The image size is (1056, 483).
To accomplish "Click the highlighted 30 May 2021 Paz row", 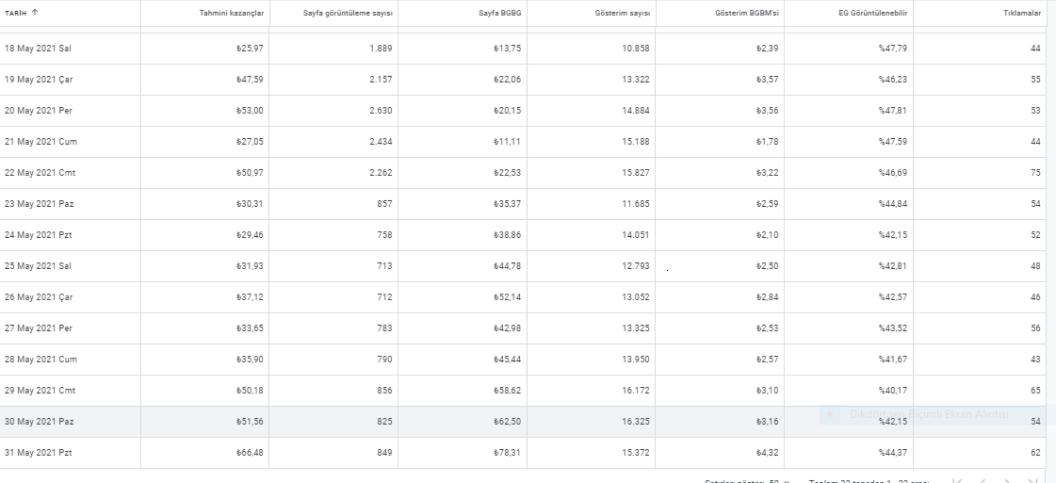I will pos(523,422).
